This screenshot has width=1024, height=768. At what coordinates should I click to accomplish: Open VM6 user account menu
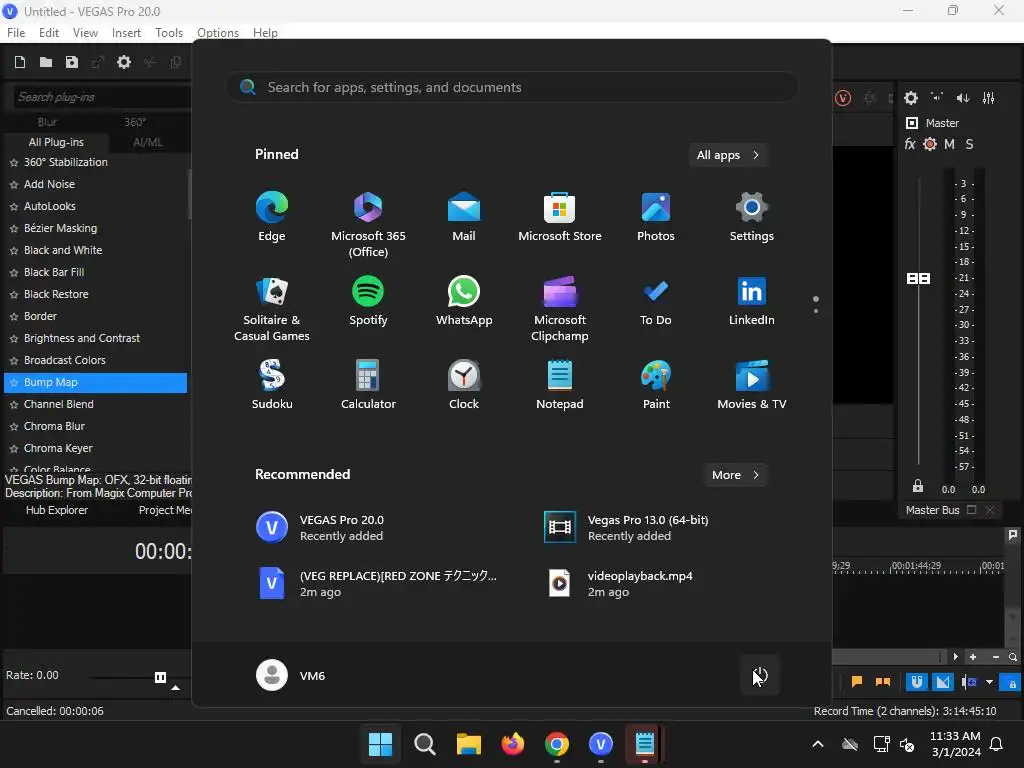[x=291, y=675]
